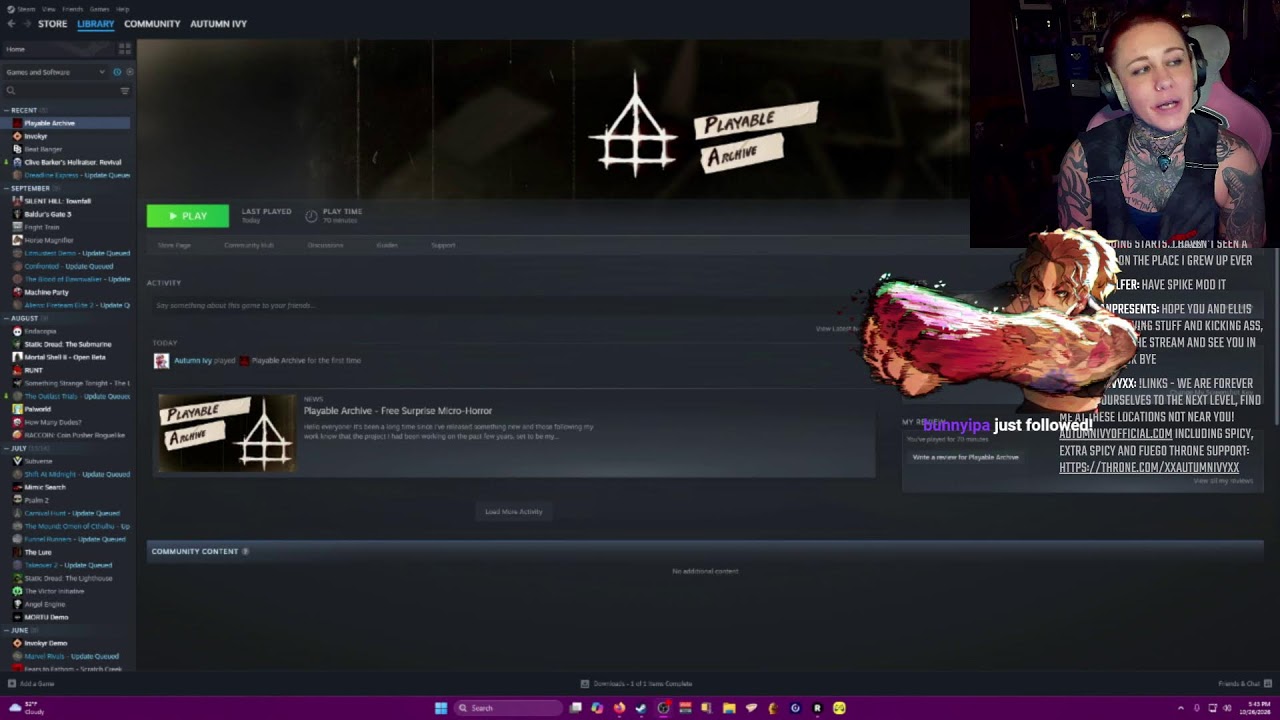The image size is (1280, 720).
Task: Select Machine Party in the library
Action: (x=46, y=292)
